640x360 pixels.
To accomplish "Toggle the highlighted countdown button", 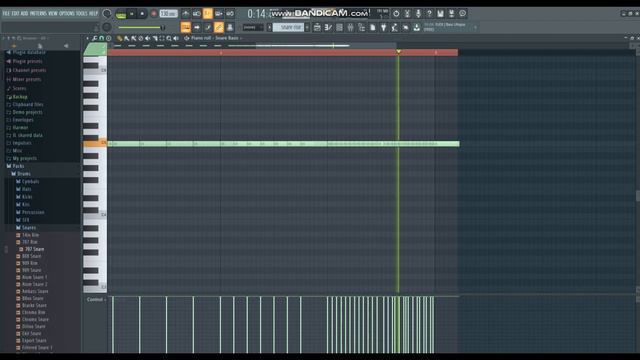I will click(208, 13).
